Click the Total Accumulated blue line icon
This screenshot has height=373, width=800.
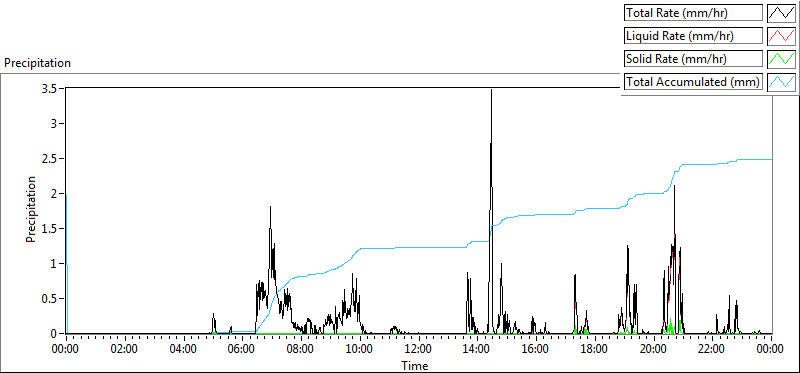tap(781, 81)
